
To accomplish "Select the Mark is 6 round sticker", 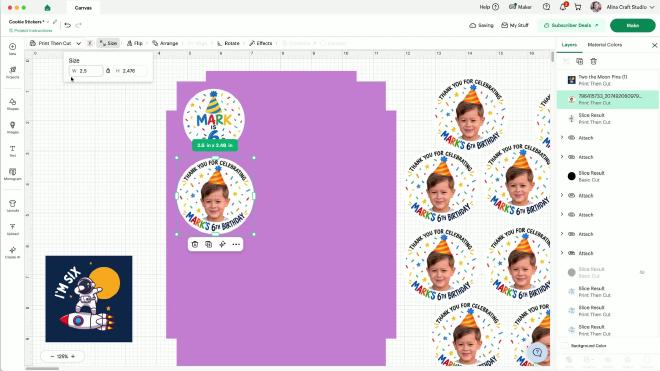I will 213,114.
